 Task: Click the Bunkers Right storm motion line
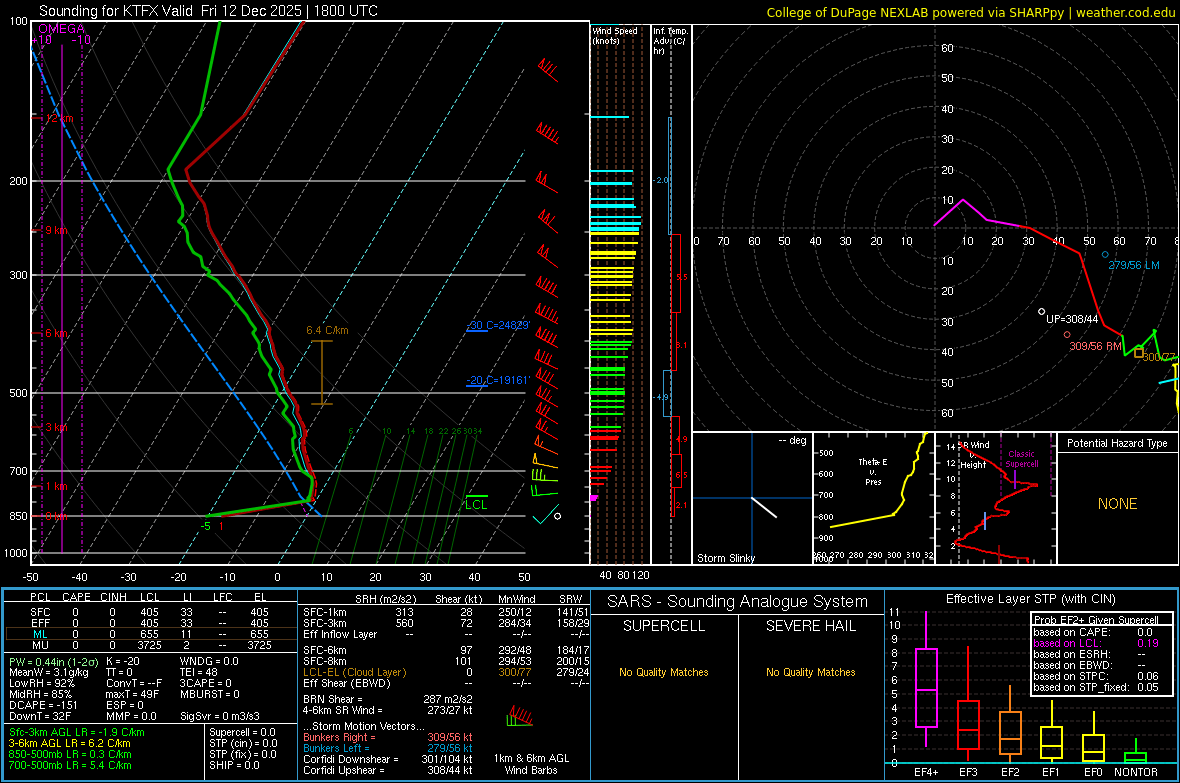[x=388, y=737]
